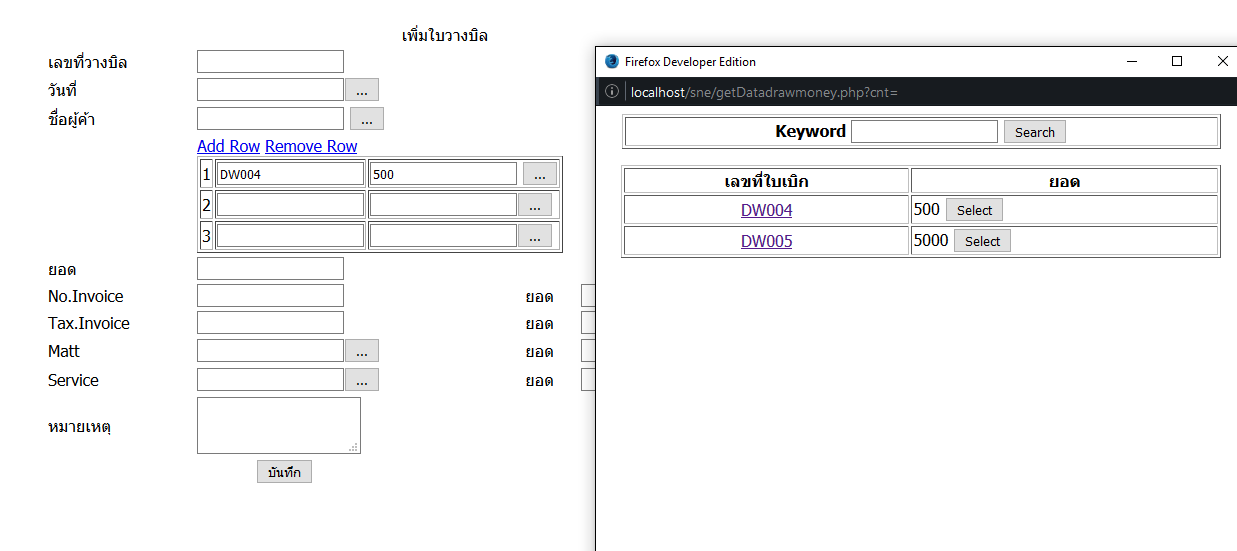Click Select button for DW004 row
Screen dimensions: 1237x551
pos(974,210)
